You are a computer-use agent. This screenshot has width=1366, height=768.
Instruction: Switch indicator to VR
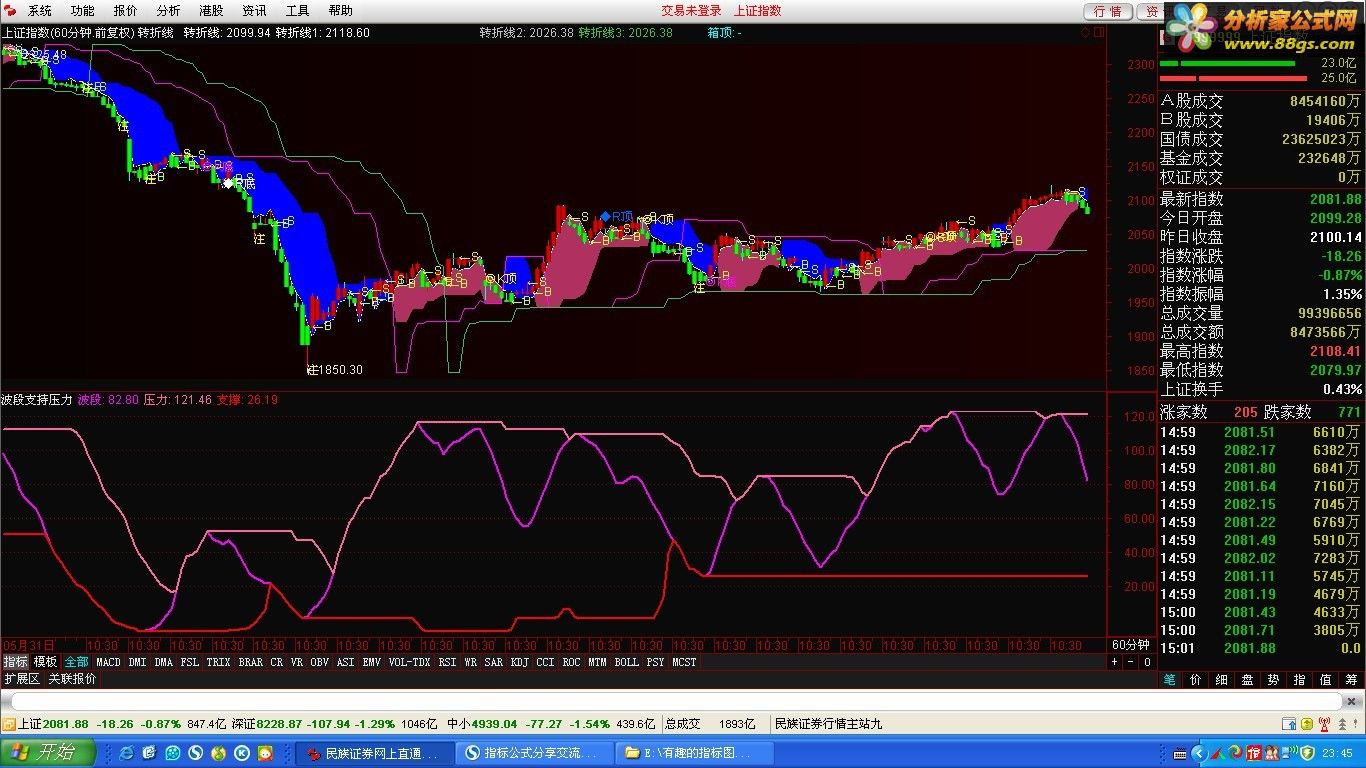(x=297, y=662)
